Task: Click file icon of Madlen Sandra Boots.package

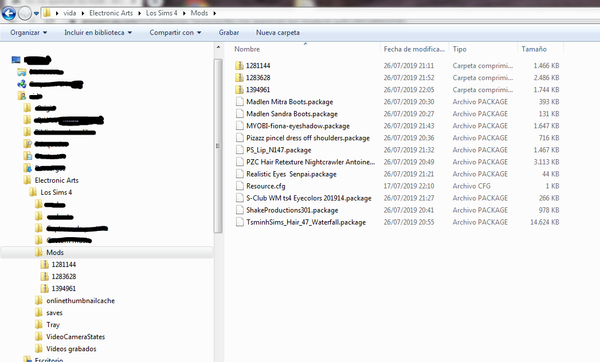Action: point(240,114)
